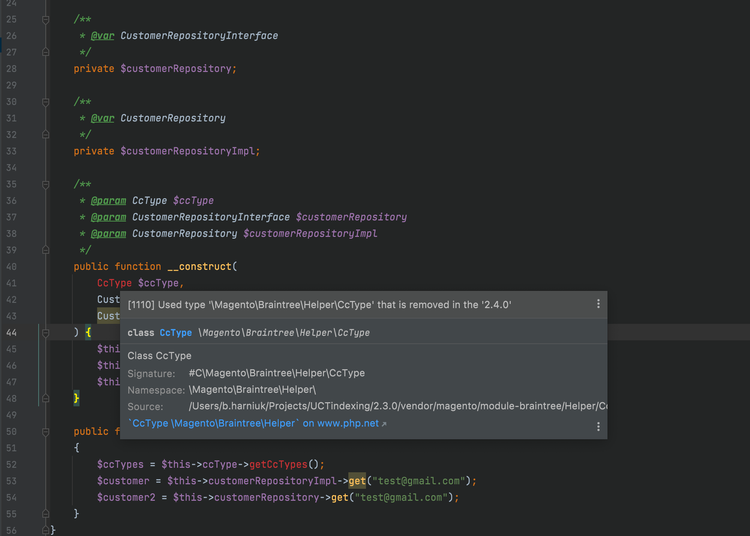Click line number 28 in the gutter
This screenshot has height=536, width=750.
tap(11, 69)
